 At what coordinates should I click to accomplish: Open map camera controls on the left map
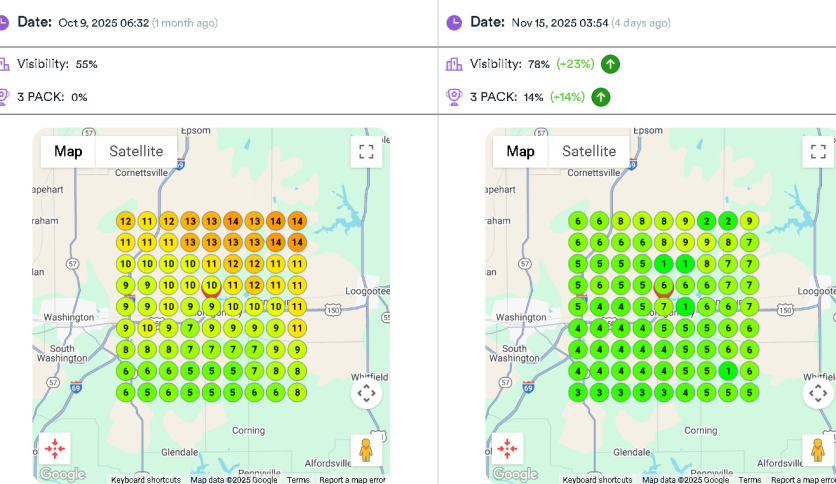coord(366,393)
